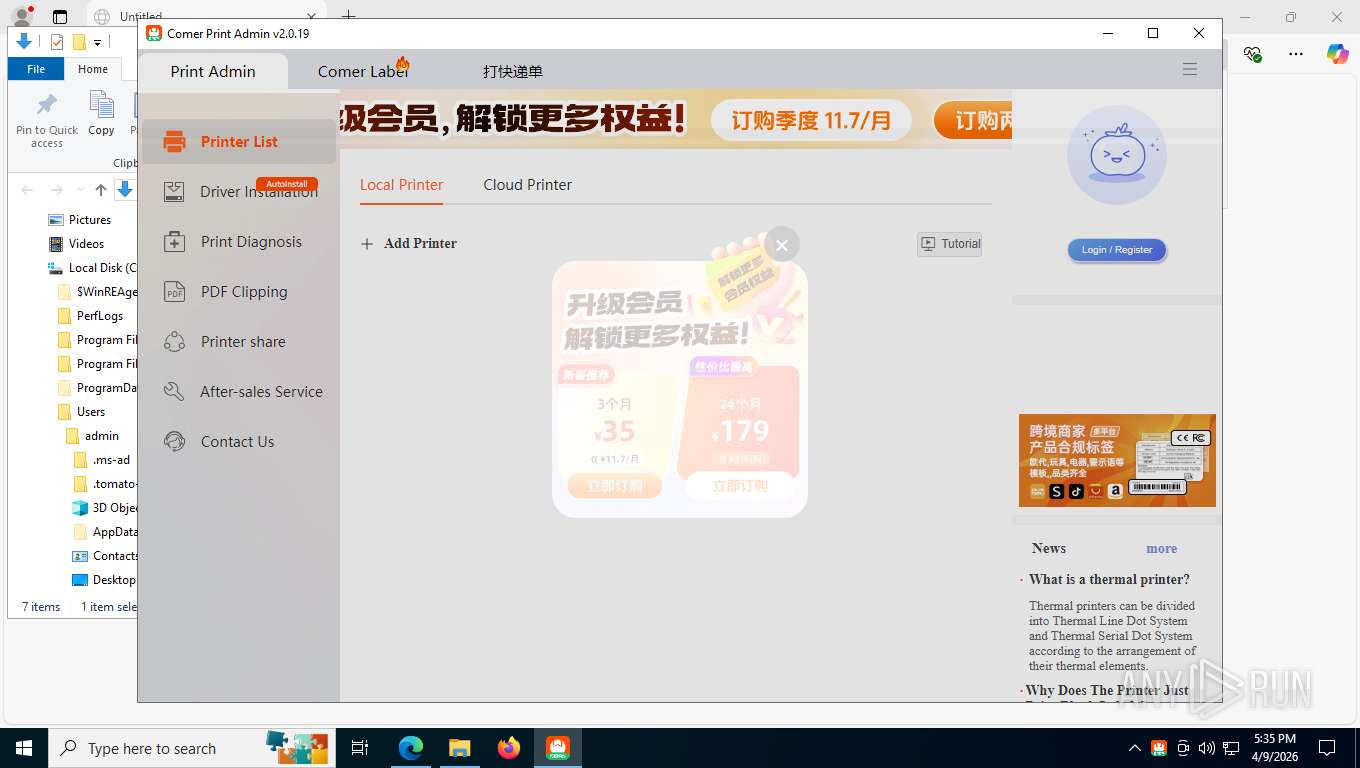Open Edge settings and more menu
The image size is (1360, 768).
1295,54
